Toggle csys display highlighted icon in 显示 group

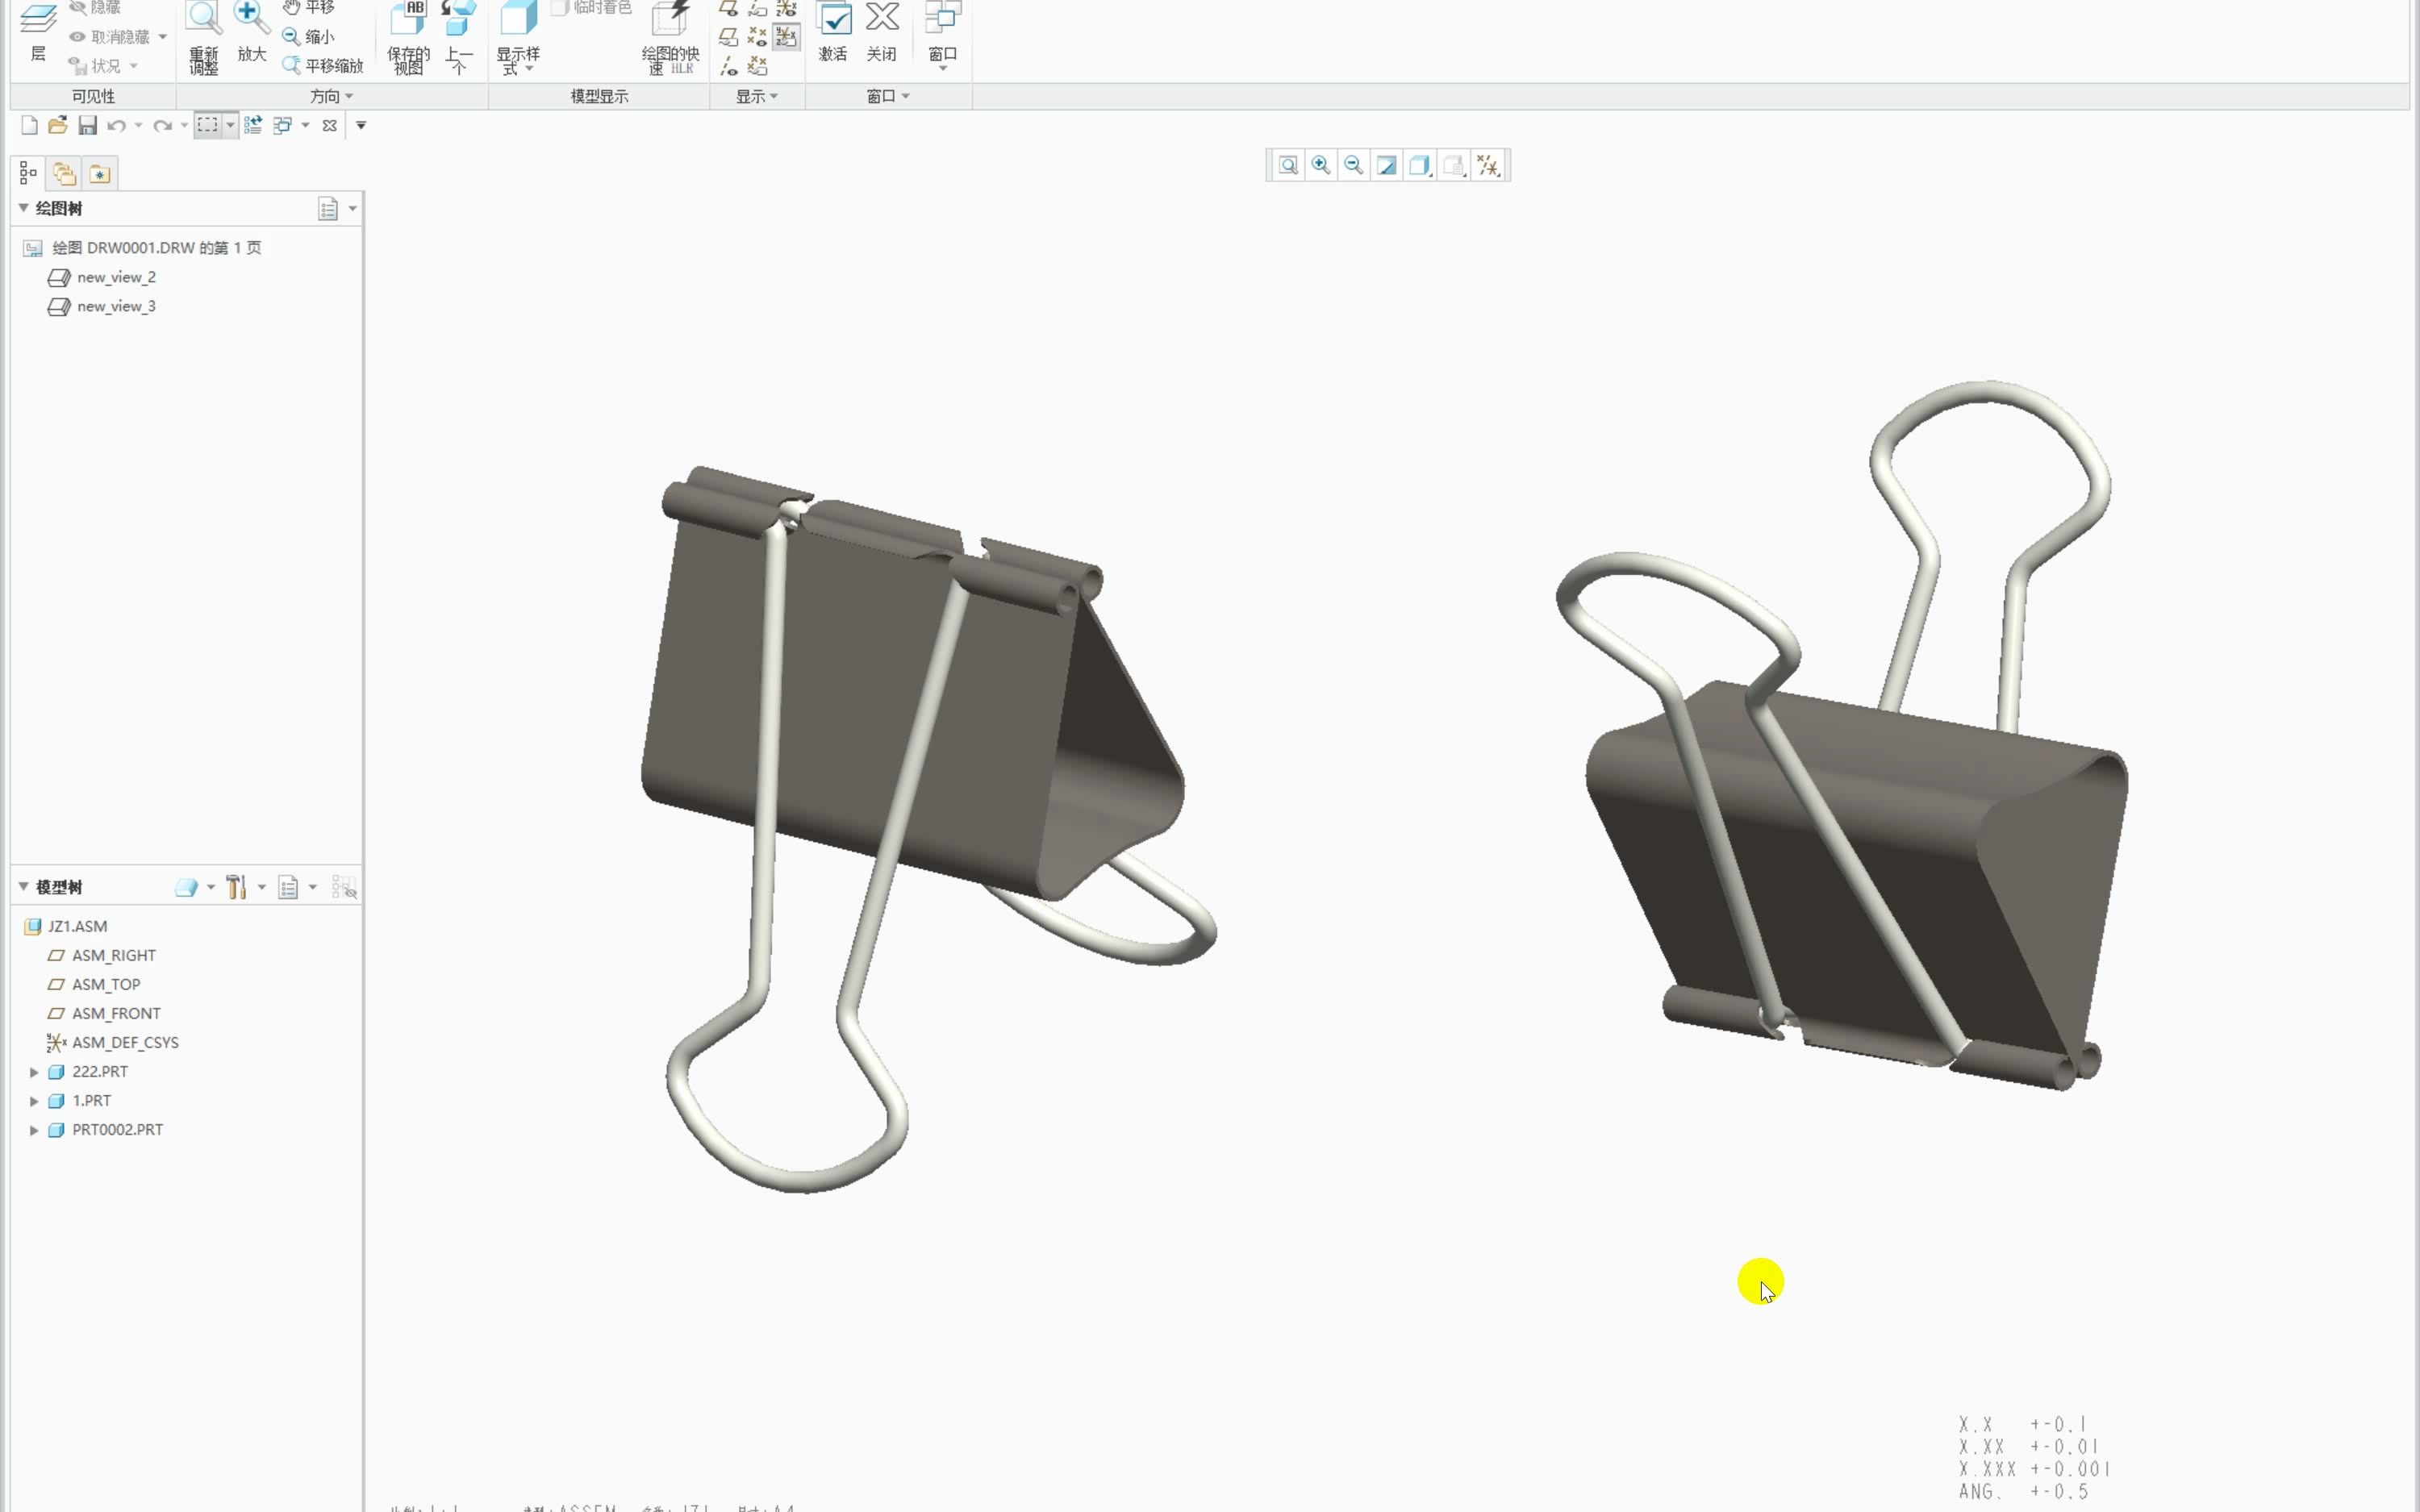point(786,37)
